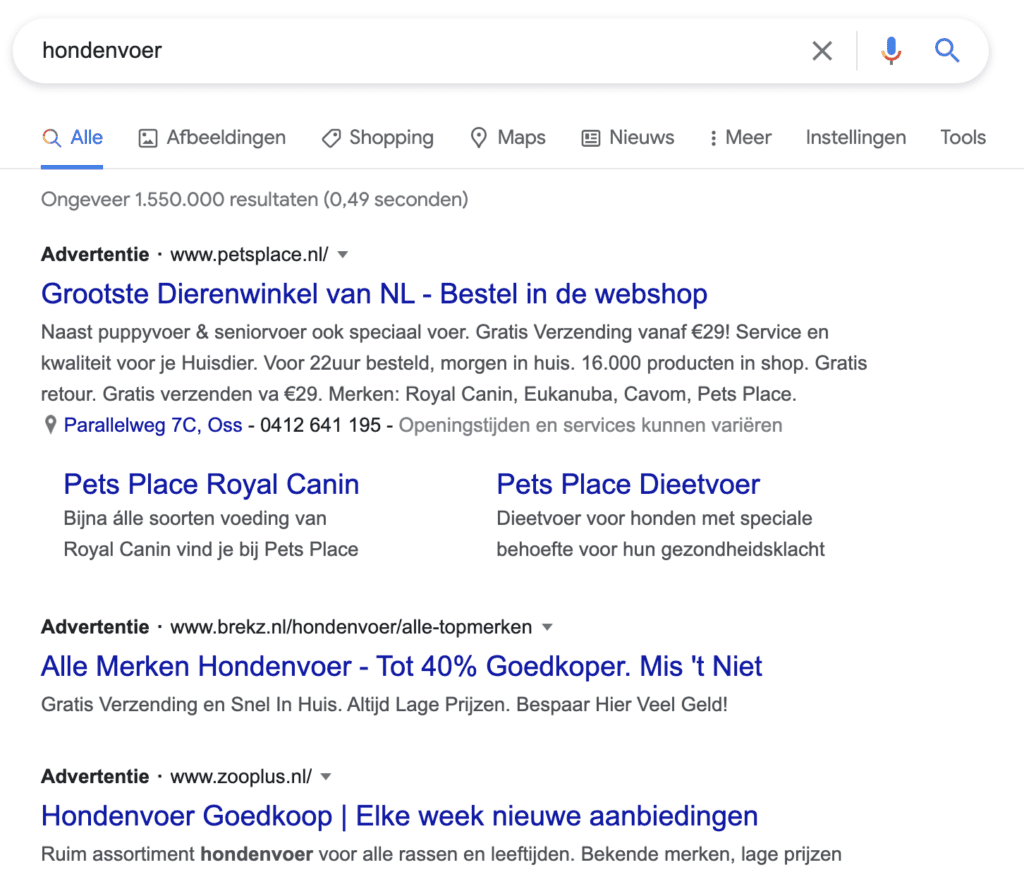
Task: Open the Parallelweg 7C, Oss address link
Action: (153, 425)
